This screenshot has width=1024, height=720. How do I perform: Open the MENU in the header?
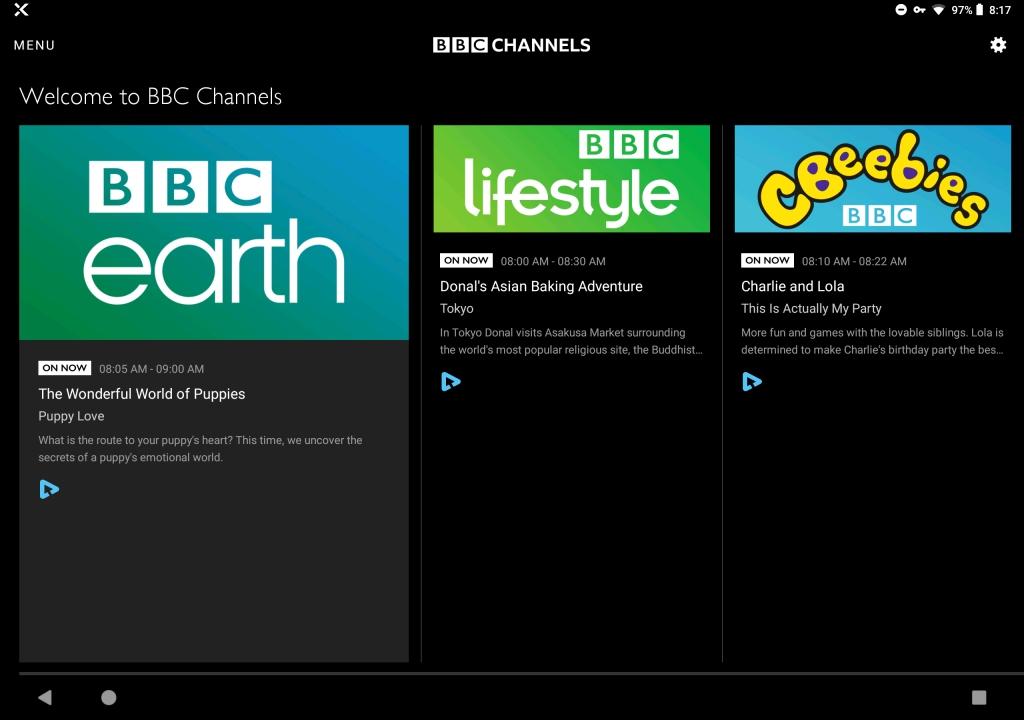click(x=34, y=45)
